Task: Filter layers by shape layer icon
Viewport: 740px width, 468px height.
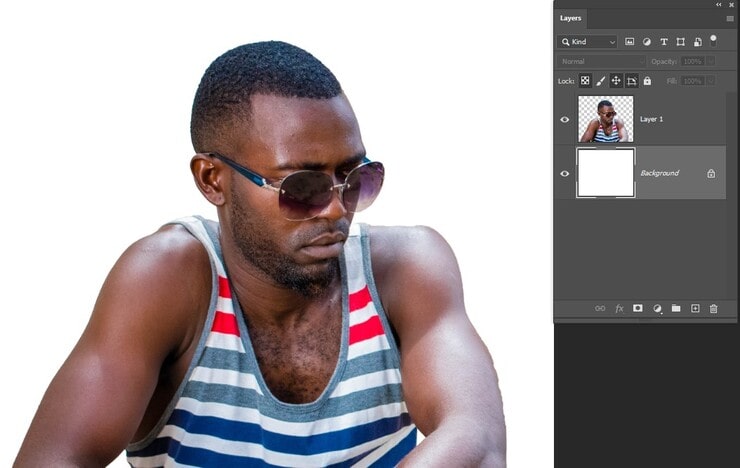Action: [681, 42]
